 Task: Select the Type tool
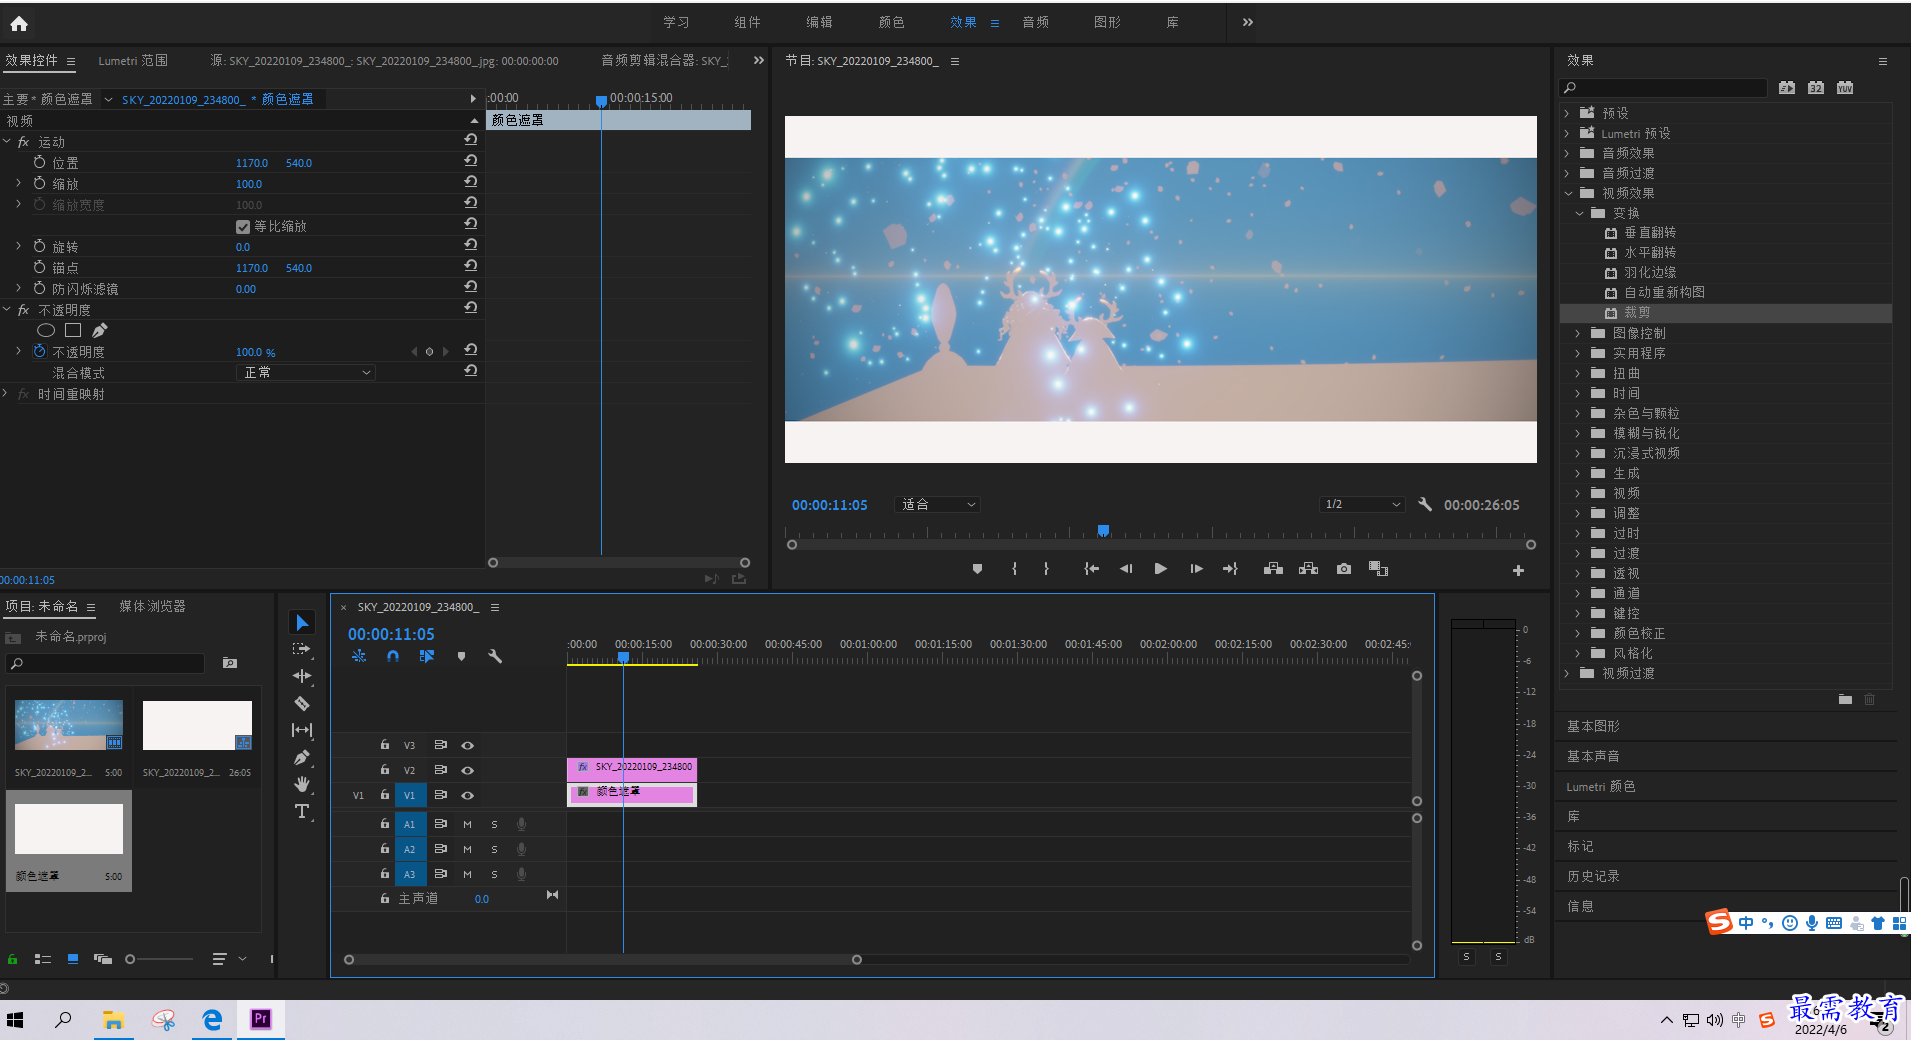pos(302,811)
